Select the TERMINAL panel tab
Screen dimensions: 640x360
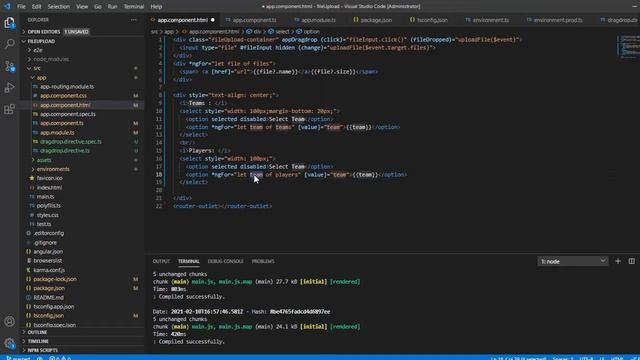[189, 261]
